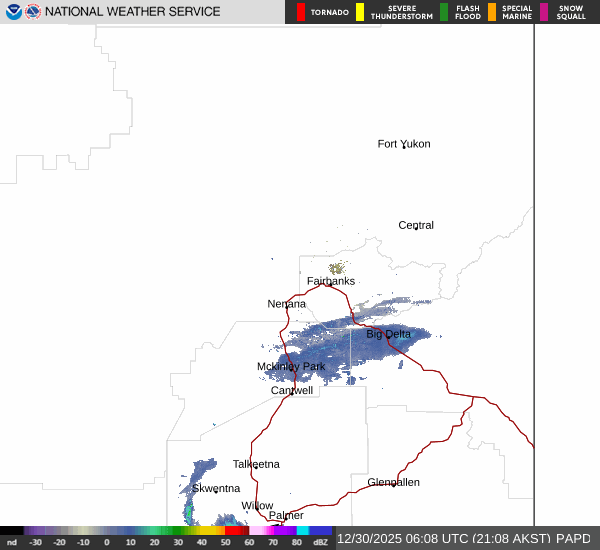Screen dimensions: 600x550
Task: Pick the magenta Snow Squall swatch
Action: pyautogui.click(x=543, y=12)
